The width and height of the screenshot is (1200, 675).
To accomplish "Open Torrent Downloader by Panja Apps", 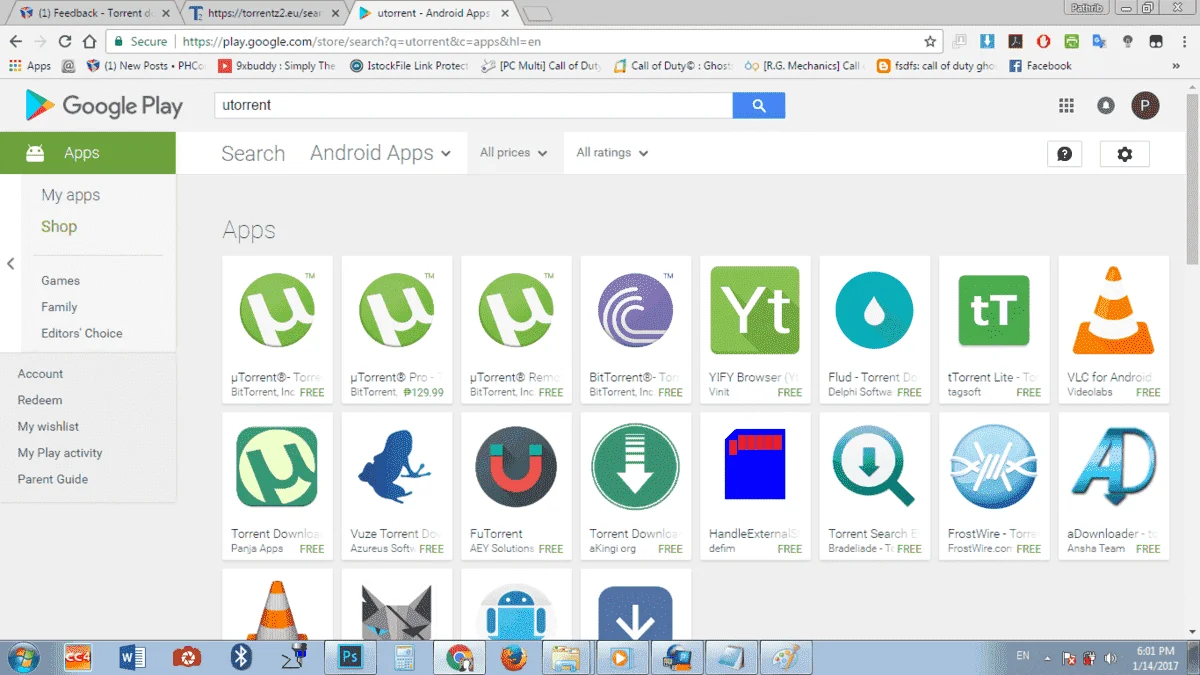I will coord(277,486).
